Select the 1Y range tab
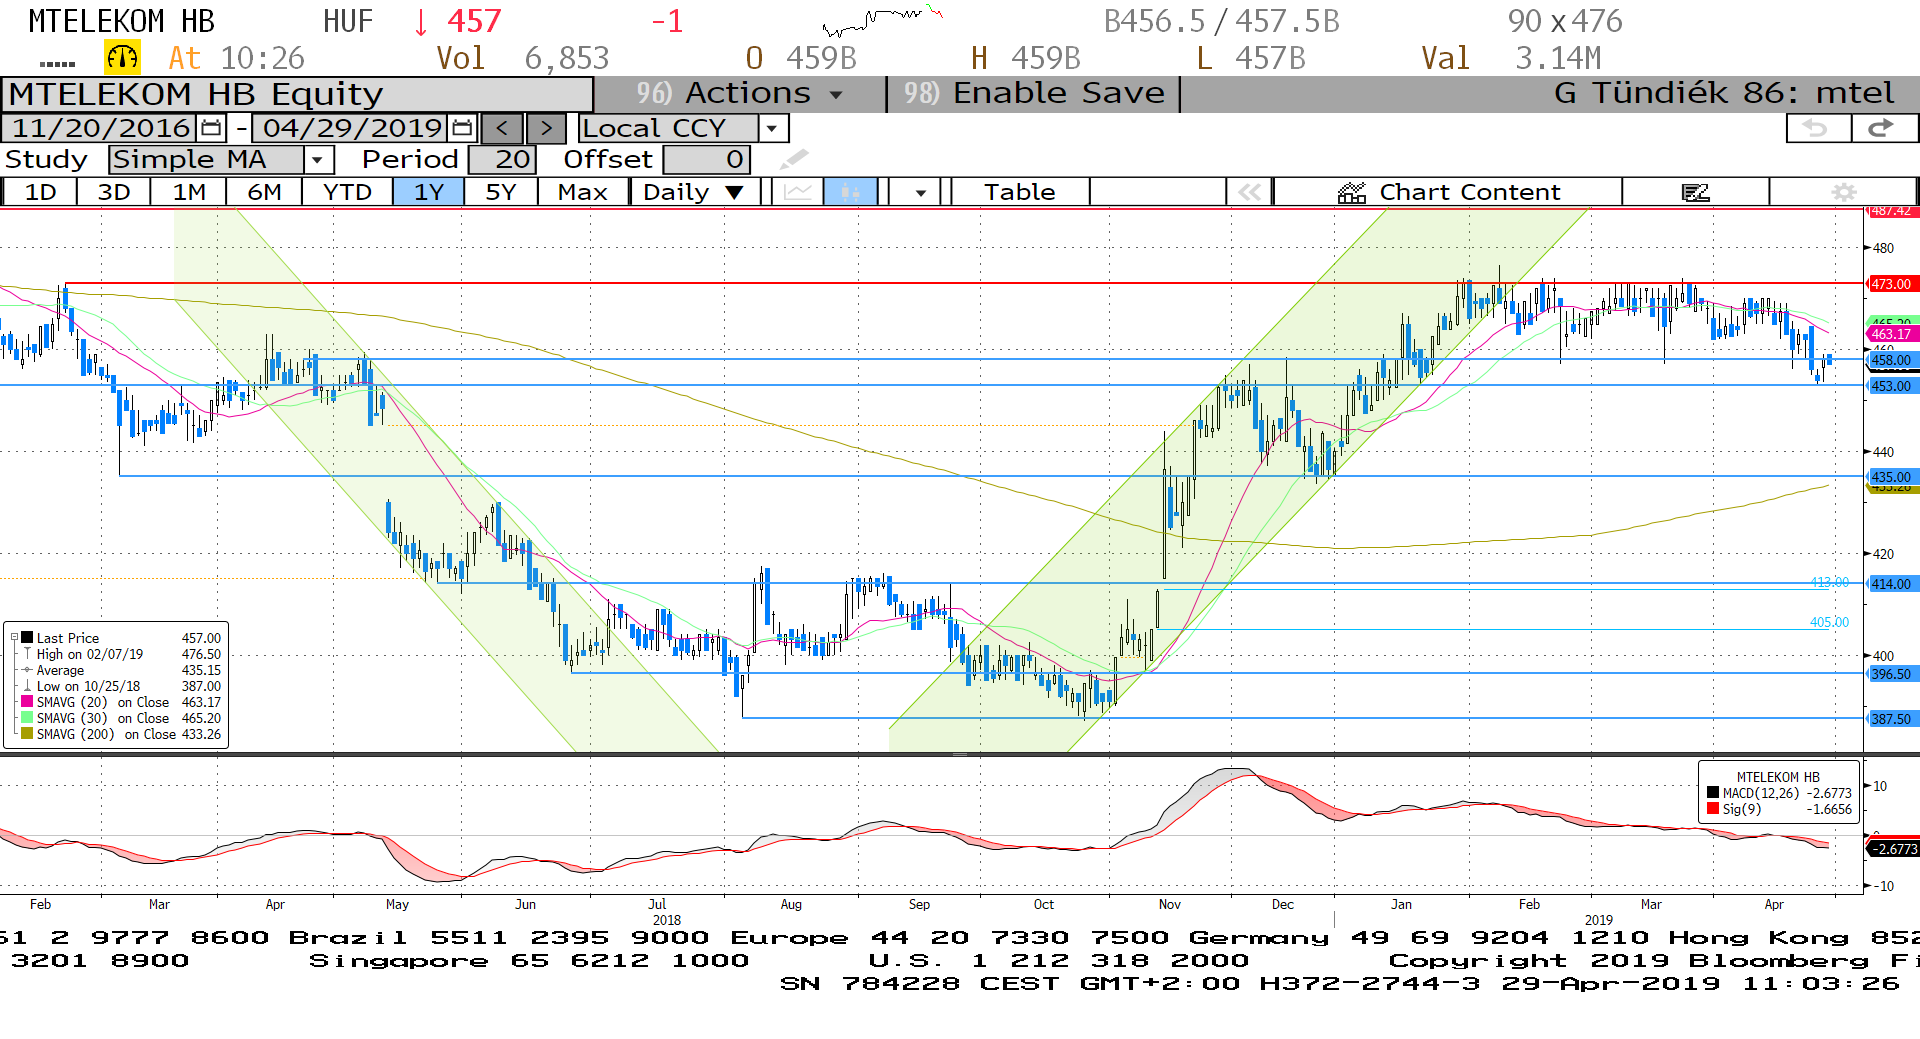The image size is (1920, 1039). point(429,192)
